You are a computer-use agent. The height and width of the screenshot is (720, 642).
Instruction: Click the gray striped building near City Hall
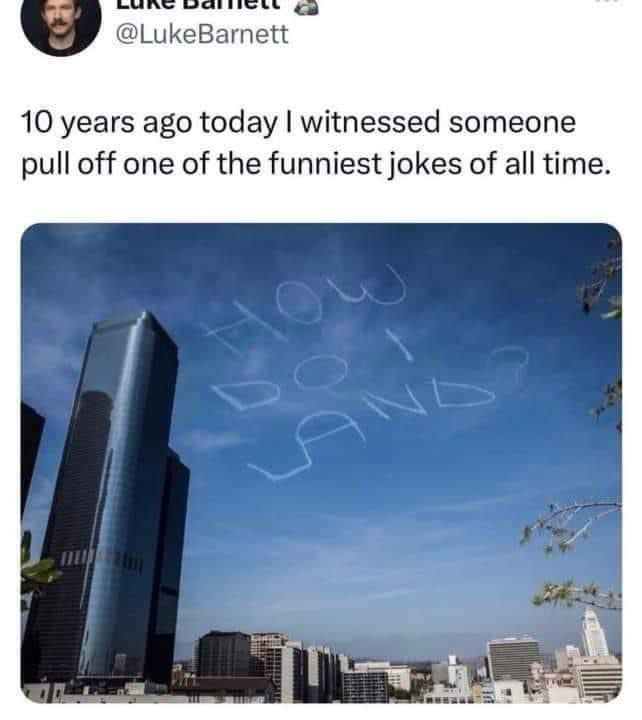pyautogui.click(x=514, y=659)
